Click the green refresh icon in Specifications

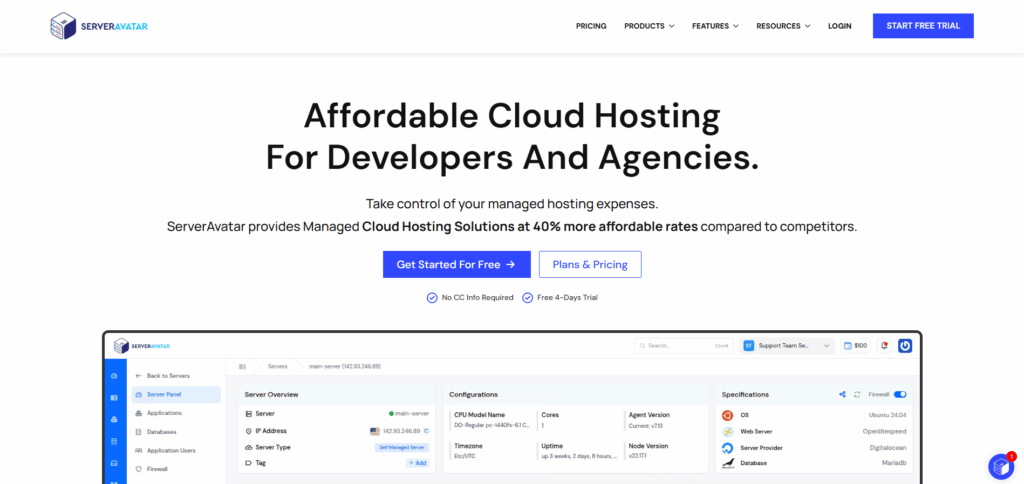(x=857, y=395)
